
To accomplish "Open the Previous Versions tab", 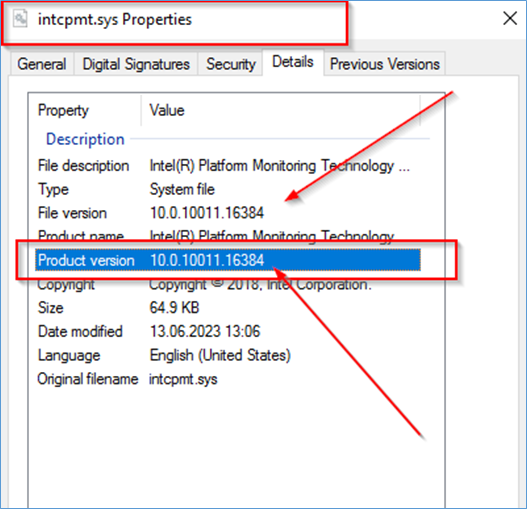I will (x=385, y=64).
